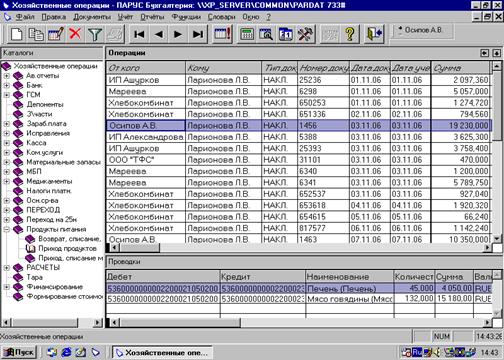This screenshot has height=360, width=504.
Task: Click the Сумма column header in Операции
Action: 460,68
